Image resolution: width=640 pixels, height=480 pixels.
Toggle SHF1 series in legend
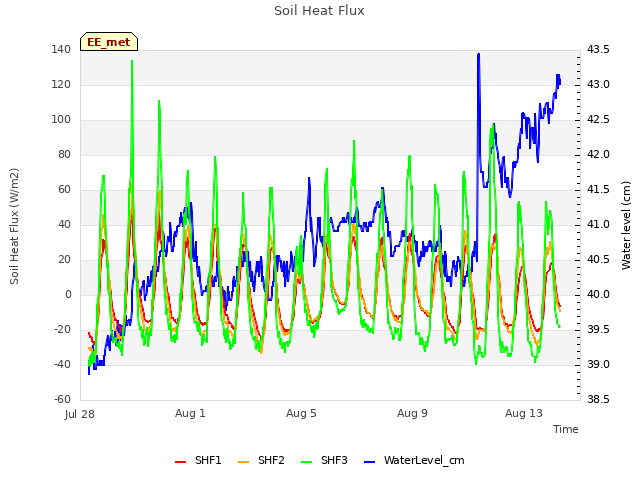tap(198, 460)
